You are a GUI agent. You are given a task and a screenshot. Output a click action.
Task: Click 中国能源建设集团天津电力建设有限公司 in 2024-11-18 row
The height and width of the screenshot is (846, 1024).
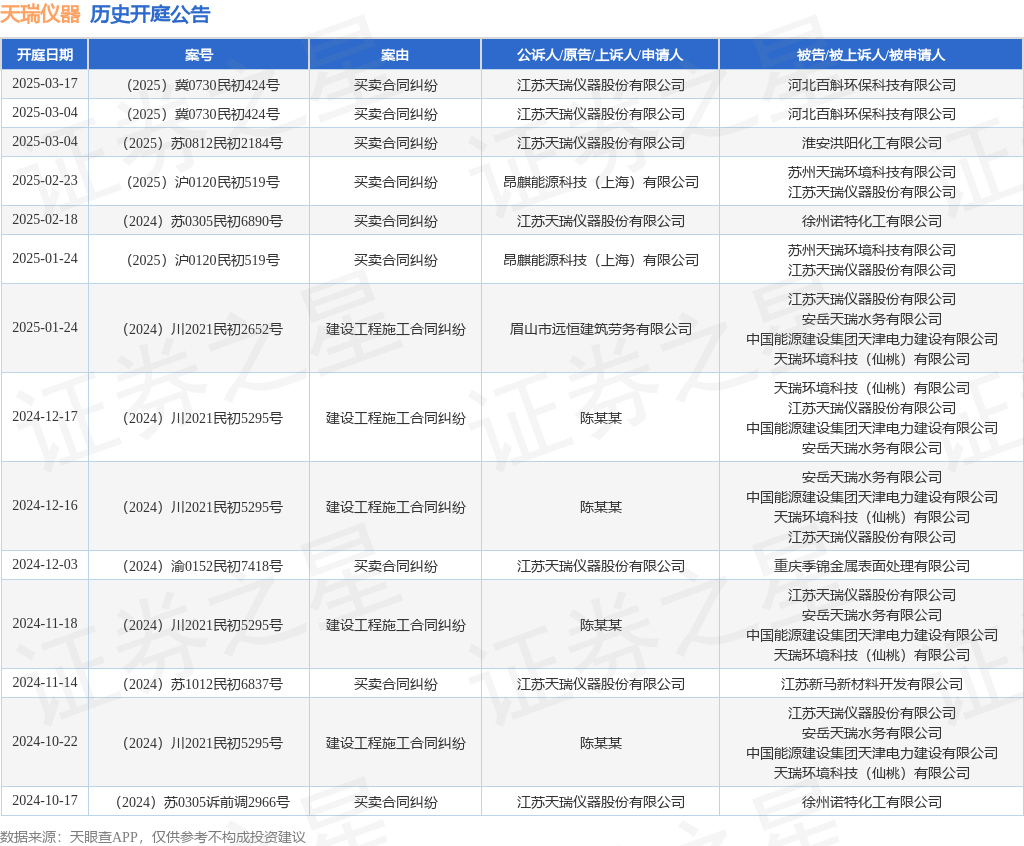point(872,635)
